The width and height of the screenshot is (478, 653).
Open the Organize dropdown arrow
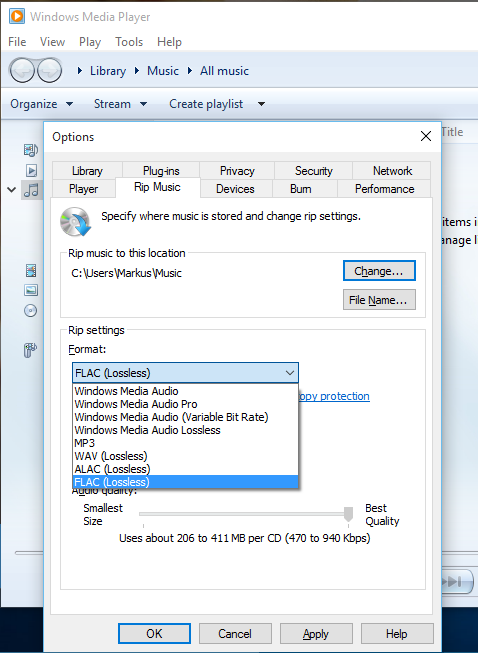(70, 104)
